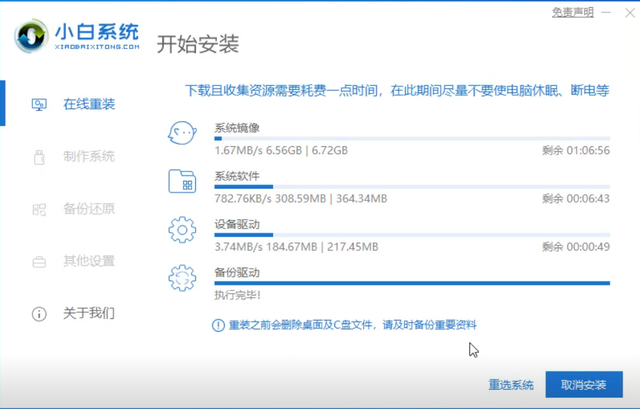The height and width of the screenshot is (409, 640).
Task: Click the 关于我们 info icon
Action: pos(39,314)
